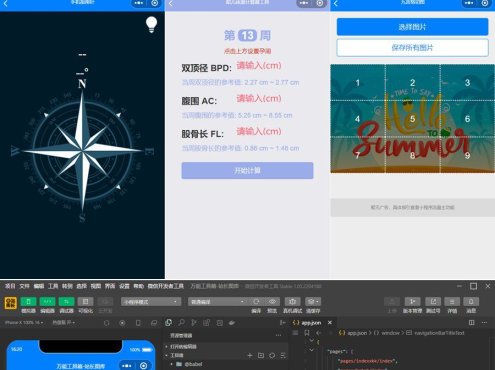Go back from the compass mini program
Screen dimensions: 495x370
coord(5,4)
